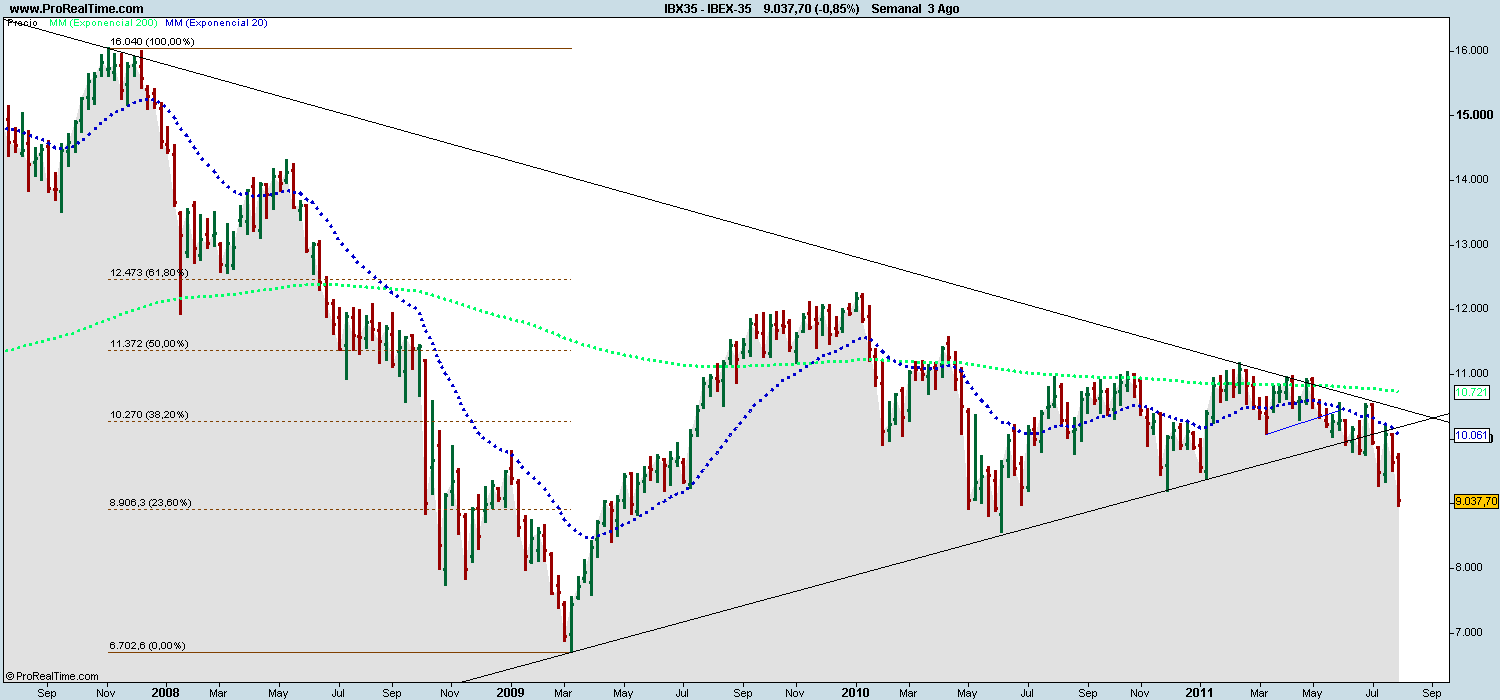This screenshot has width=1500, height=700.
Task: Click the 8.906,3 (23,60%) Fibonacci label
Action: pos(150,503)
